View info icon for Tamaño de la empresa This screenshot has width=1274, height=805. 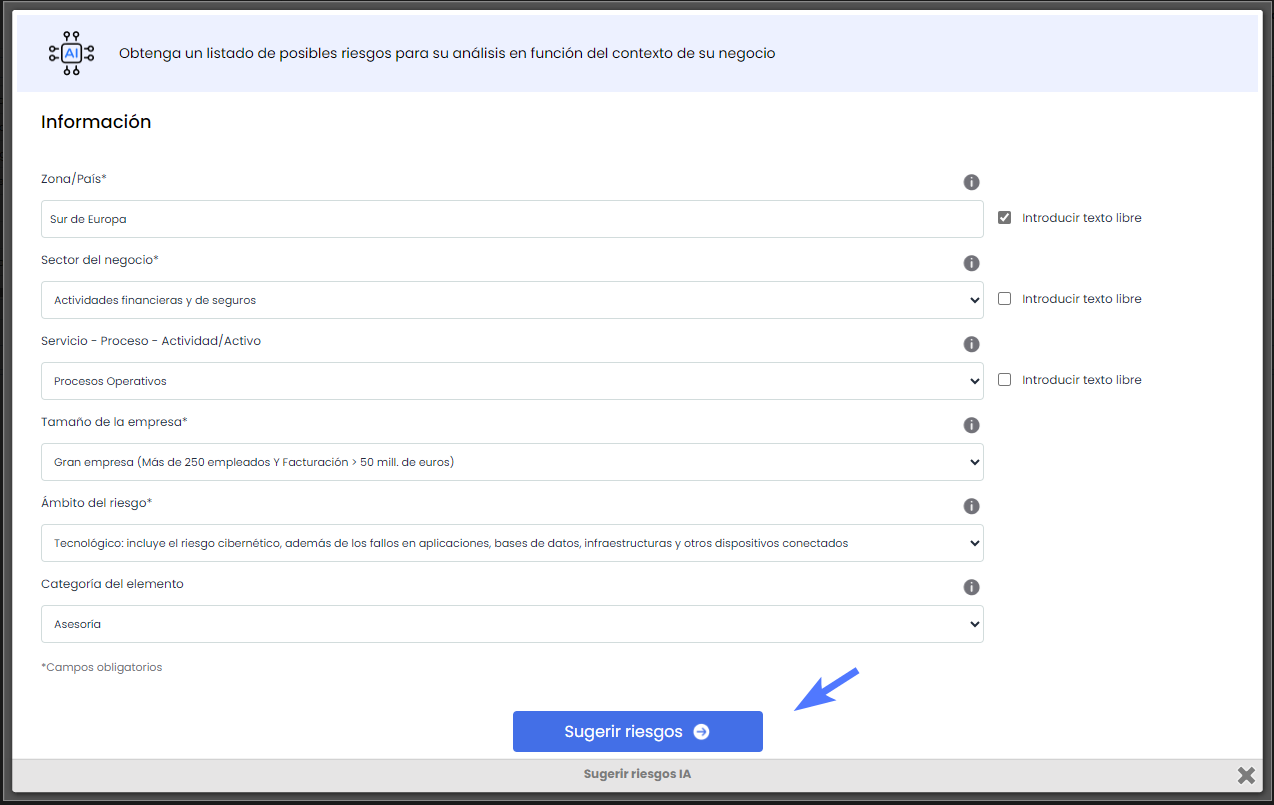point(971,425)
